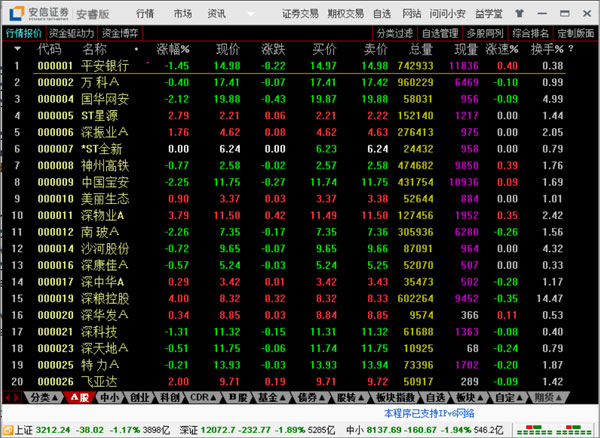Open 自选 in the title bar
This screenshot has width=600, height=438.
click(382, 14)
